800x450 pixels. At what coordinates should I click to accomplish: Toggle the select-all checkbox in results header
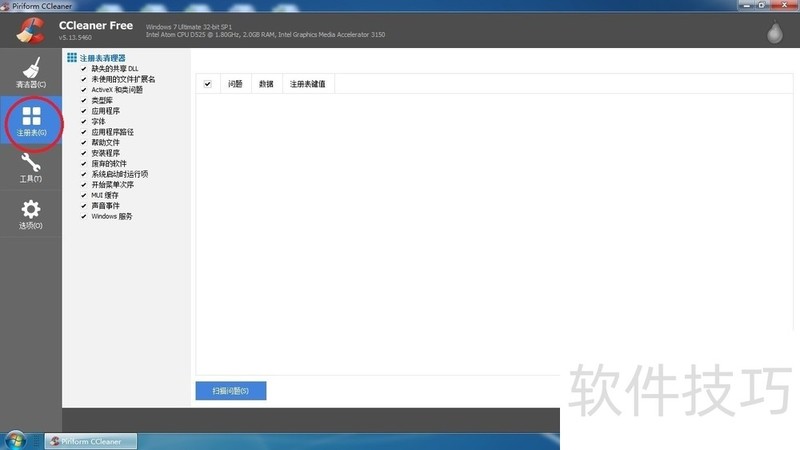click(208, 84)
